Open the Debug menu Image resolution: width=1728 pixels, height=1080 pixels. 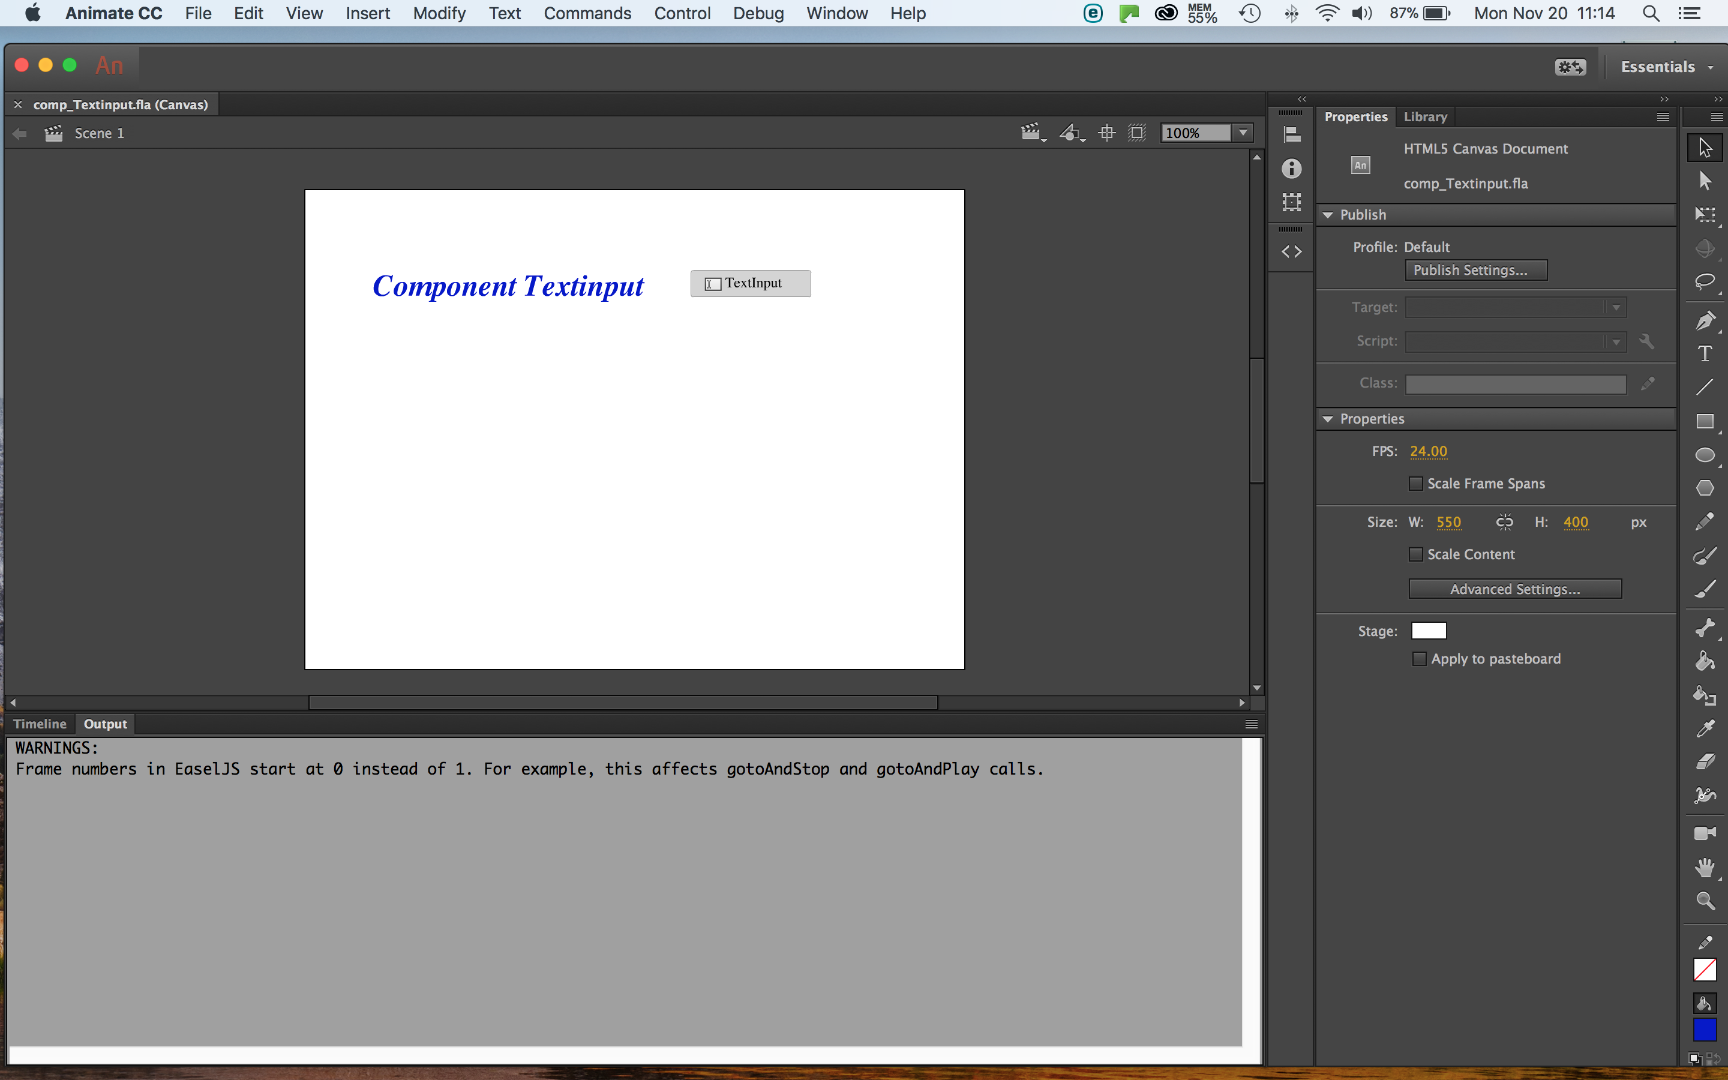[758, 13]
